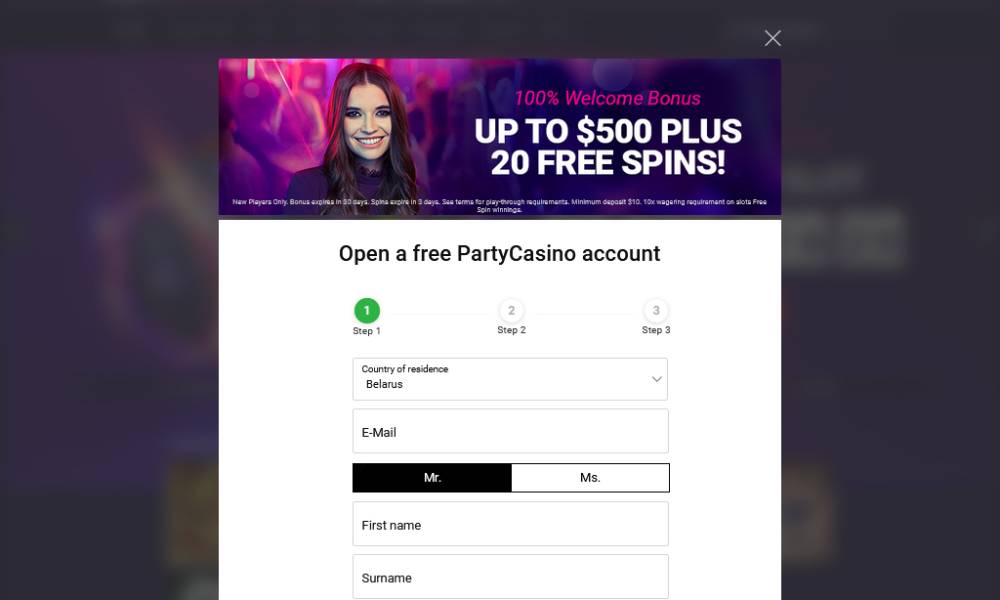The height and width of the screenshot is (600, 1000).
Task: Click the Step 2 circle indicator
Action: coord(511,311)
